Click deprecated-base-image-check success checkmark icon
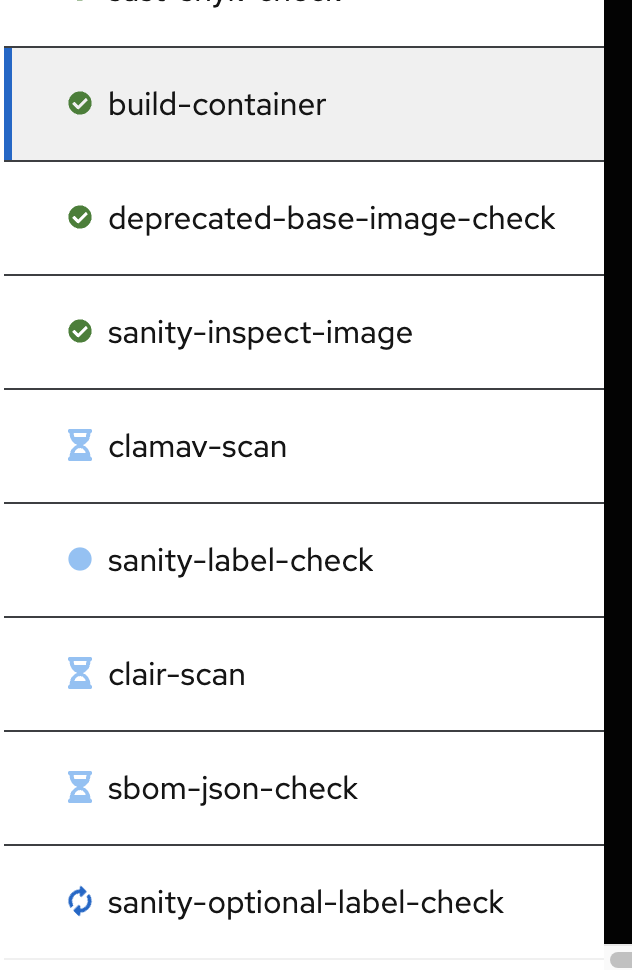Image resolution: width=632 pixels, height=970 pixels. [x=80, y=218]
